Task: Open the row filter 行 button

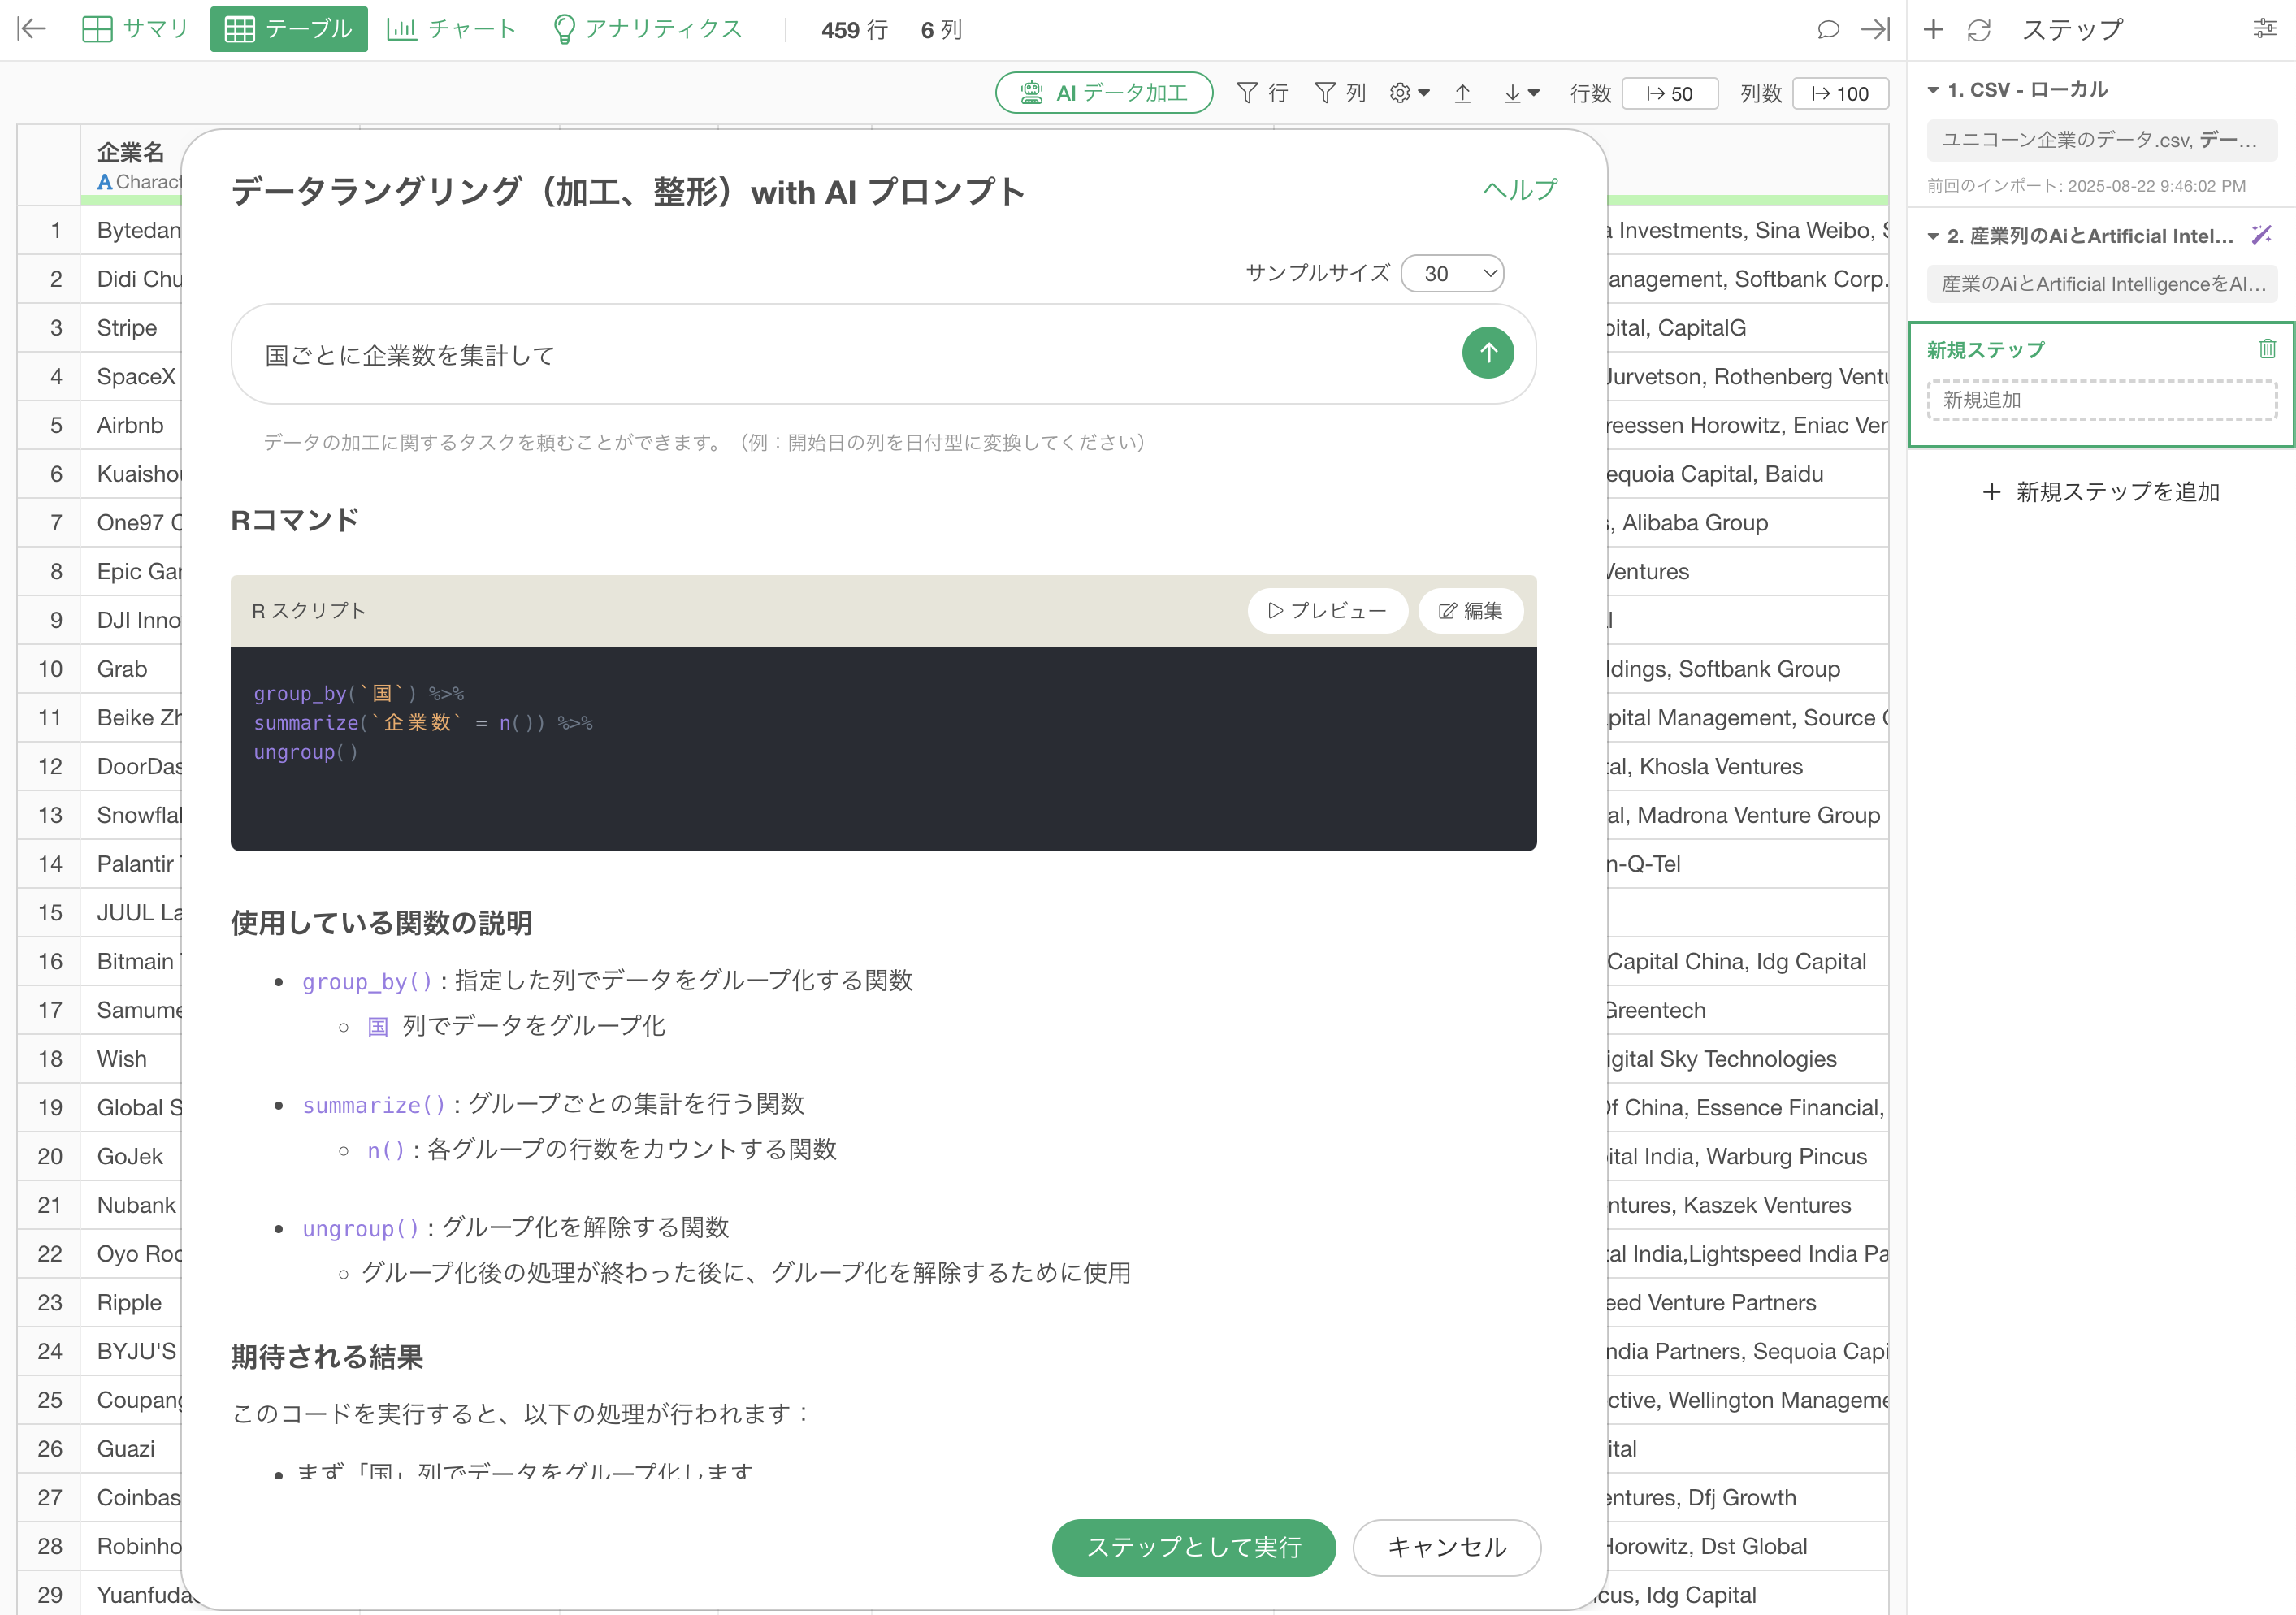Action: tap(1262, 93)
